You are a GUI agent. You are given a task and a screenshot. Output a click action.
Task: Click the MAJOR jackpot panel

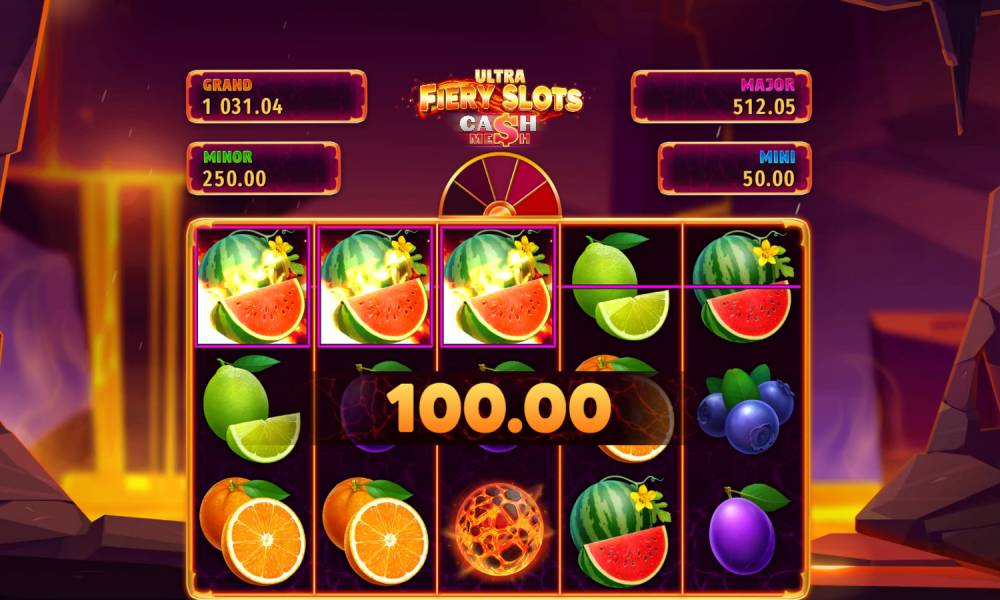pyautogui.click(x=721, y=96)
